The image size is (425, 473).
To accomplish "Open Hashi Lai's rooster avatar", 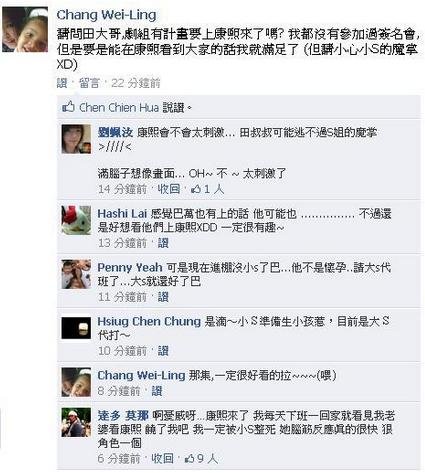I will coord(76,220).
